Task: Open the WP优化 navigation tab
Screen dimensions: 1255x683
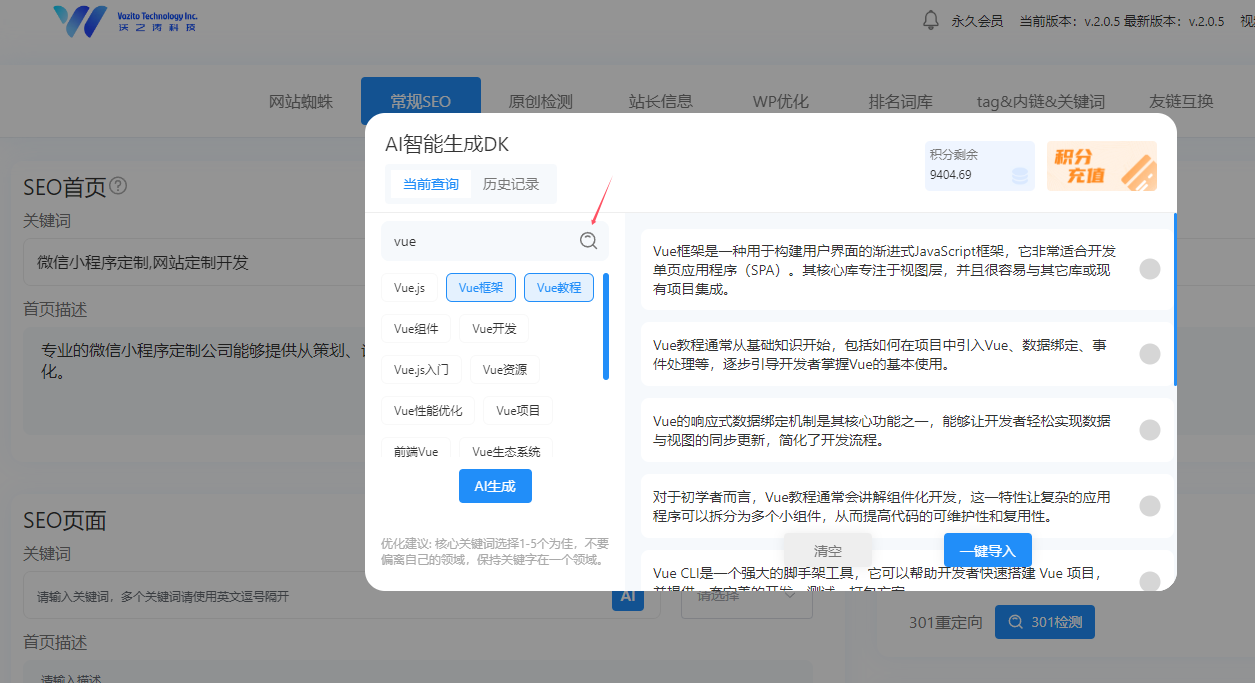Action: pyautogui.click(x=781, y=101)
